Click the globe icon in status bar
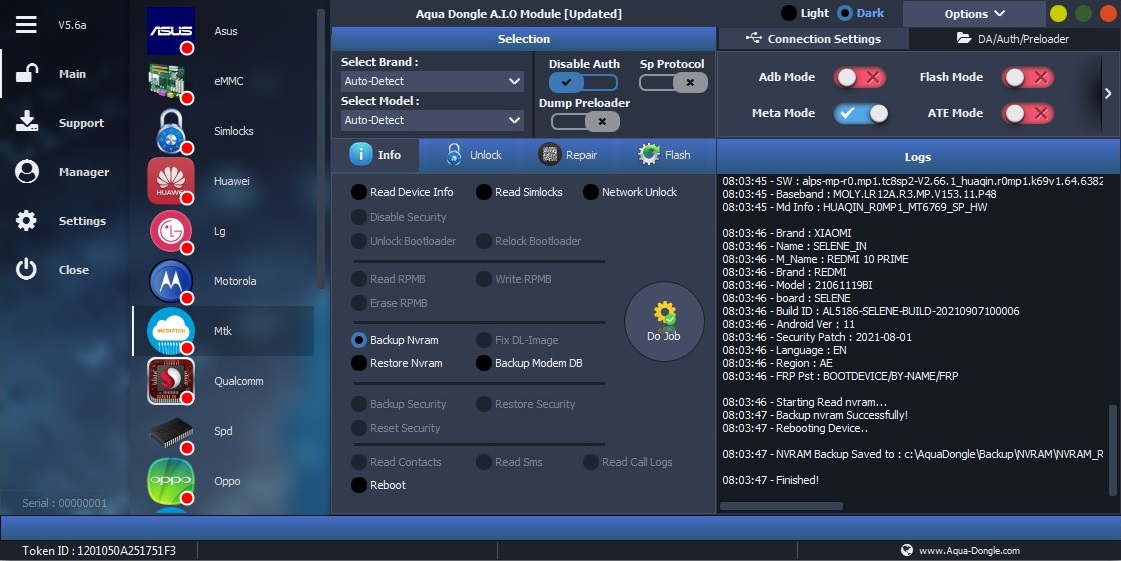 pos(907,550)
